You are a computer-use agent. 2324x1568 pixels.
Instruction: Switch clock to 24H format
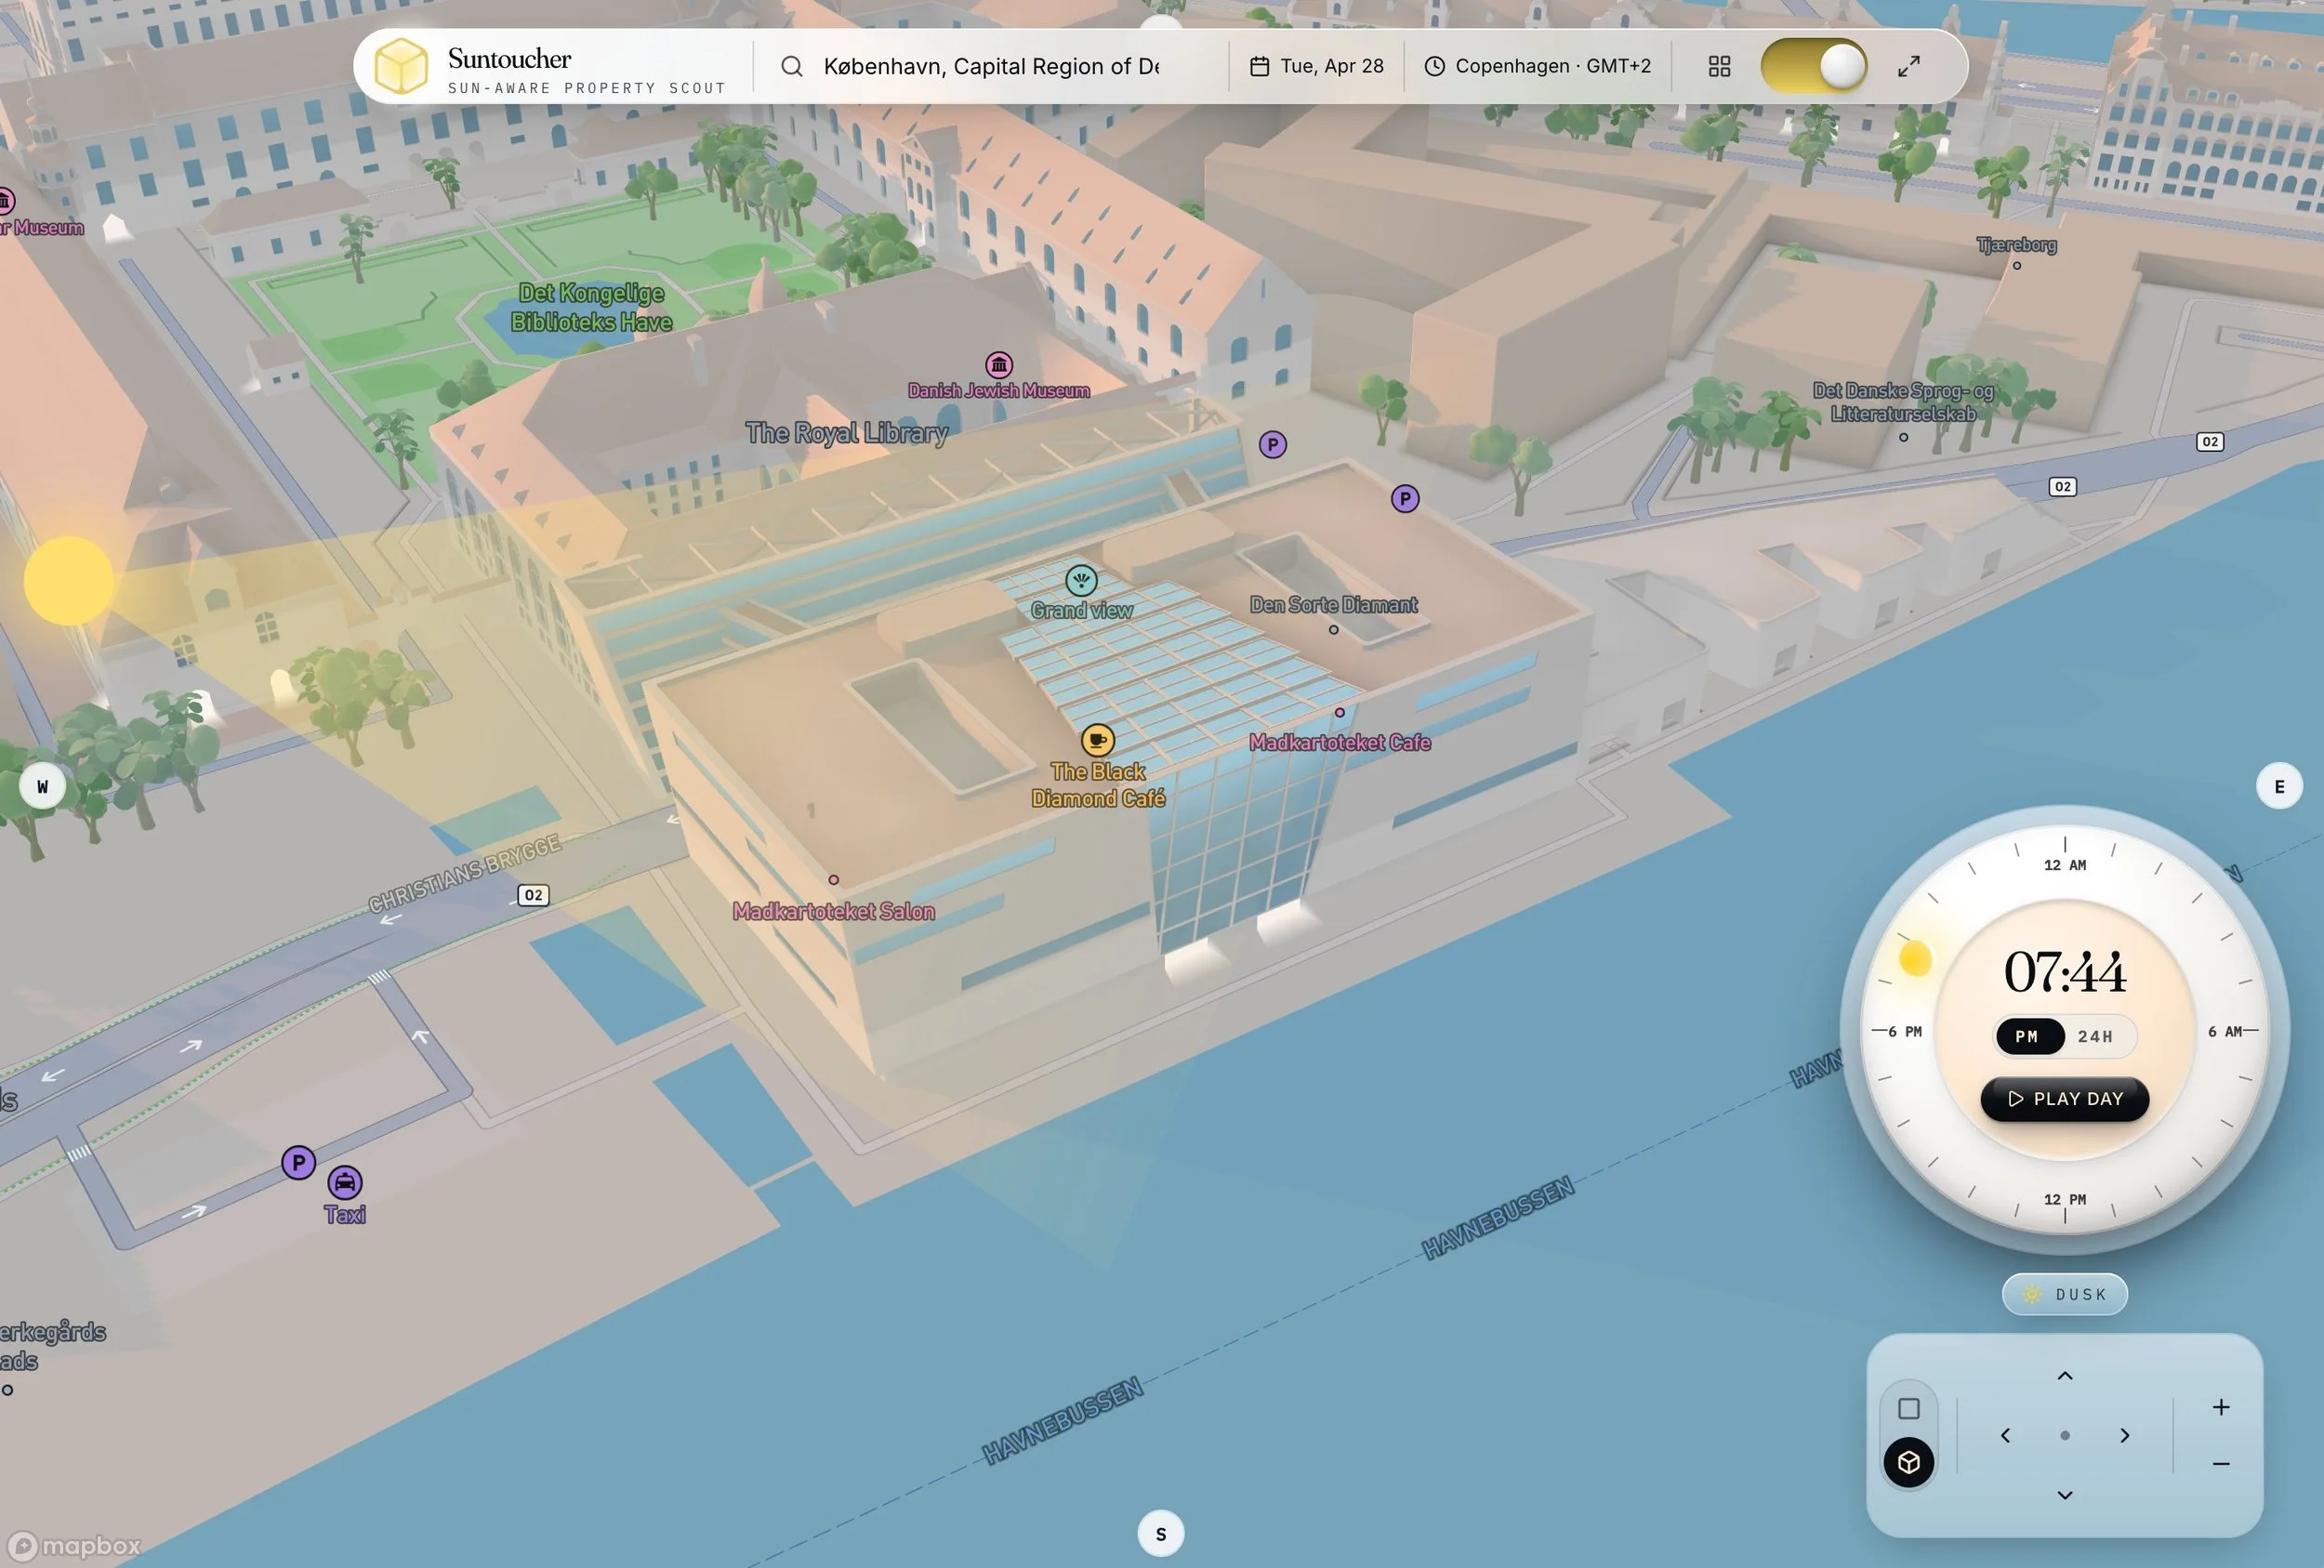(2095, 1036)
